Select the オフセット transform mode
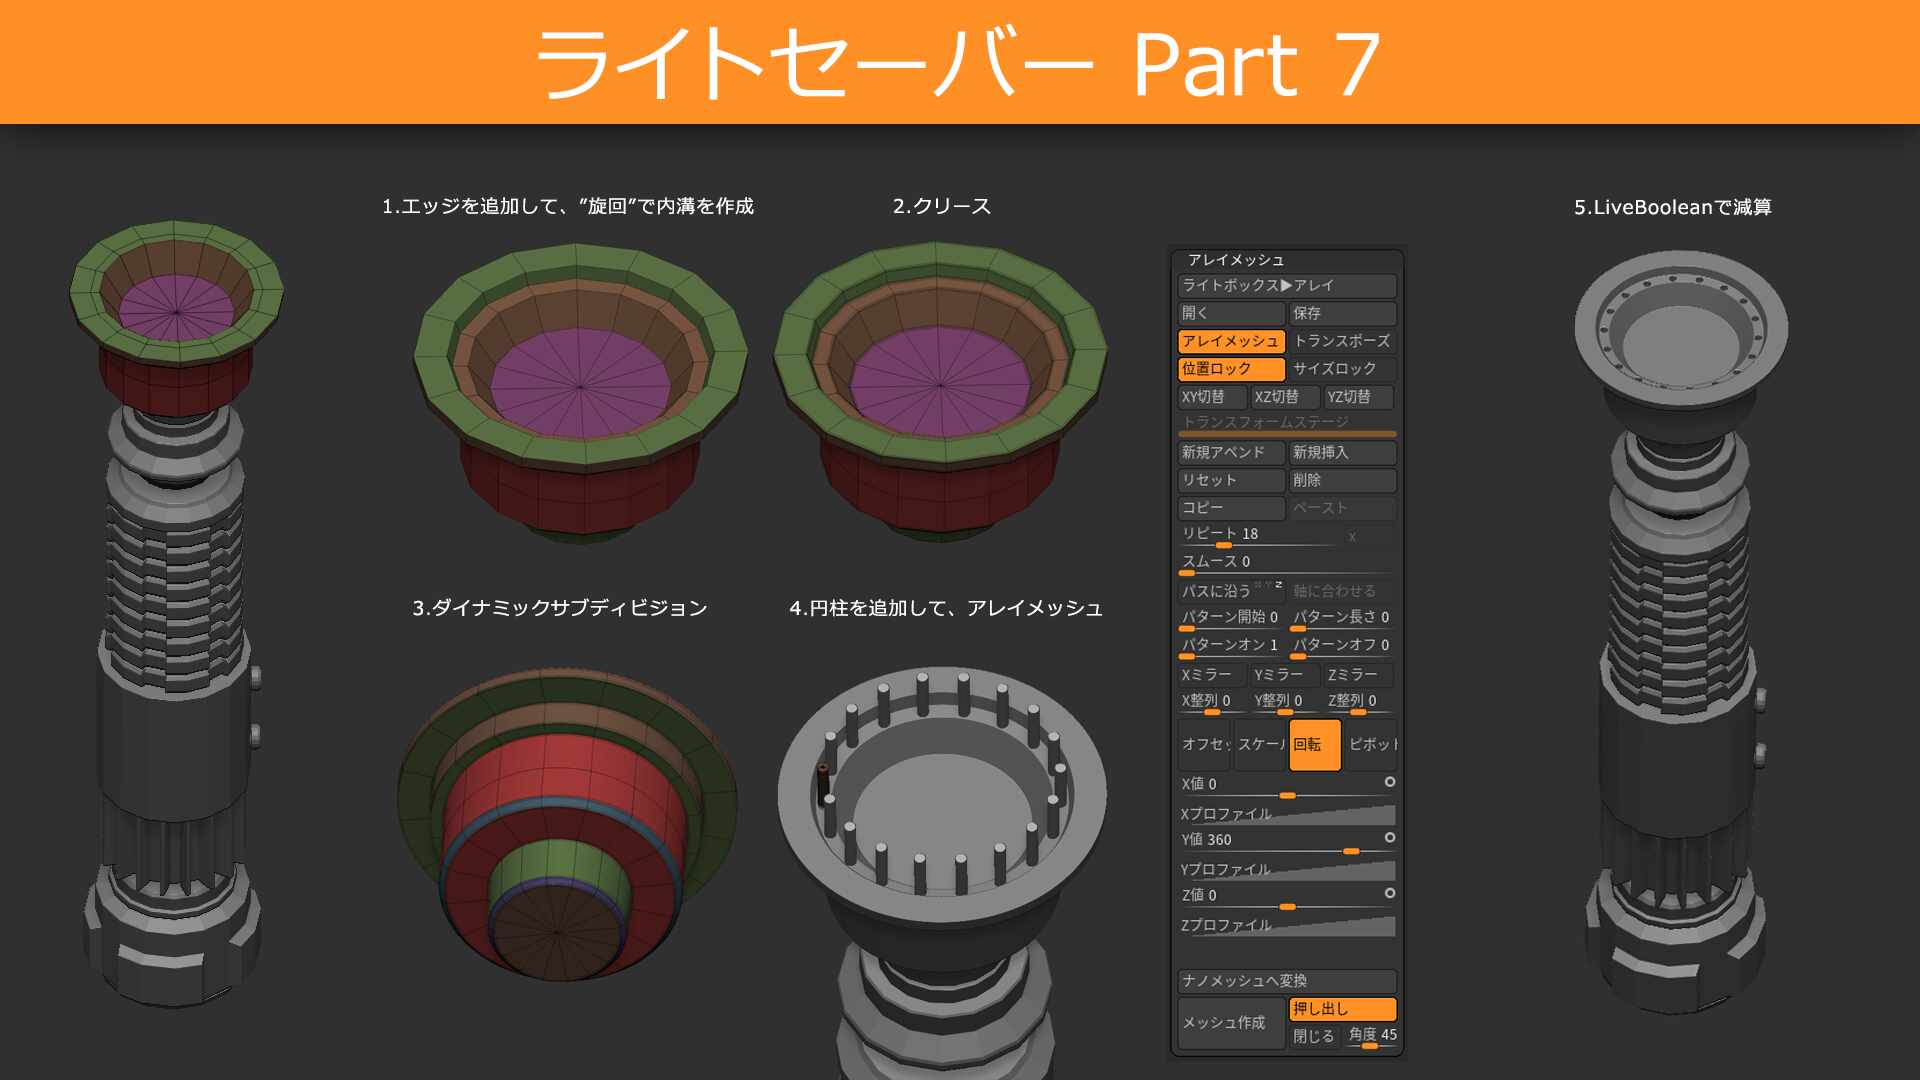 [1203, 745]
